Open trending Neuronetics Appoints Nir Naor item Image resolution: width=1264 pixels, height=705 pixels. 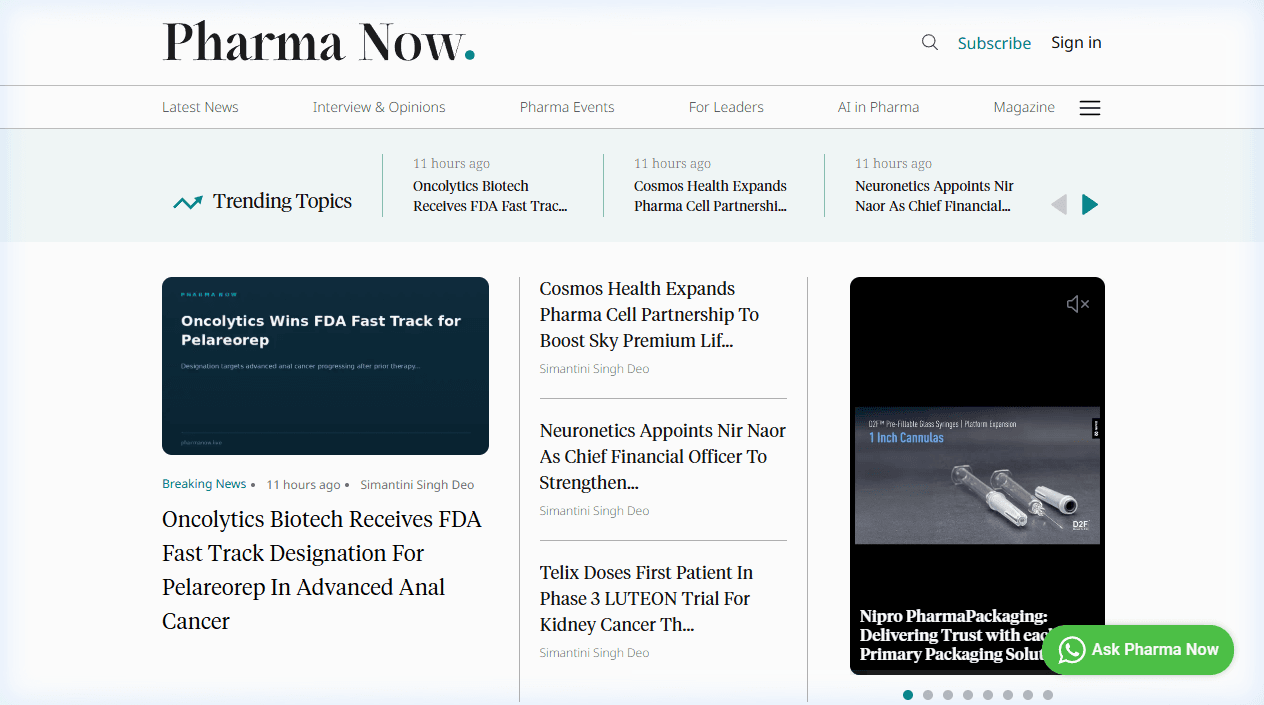coord(934,196)
